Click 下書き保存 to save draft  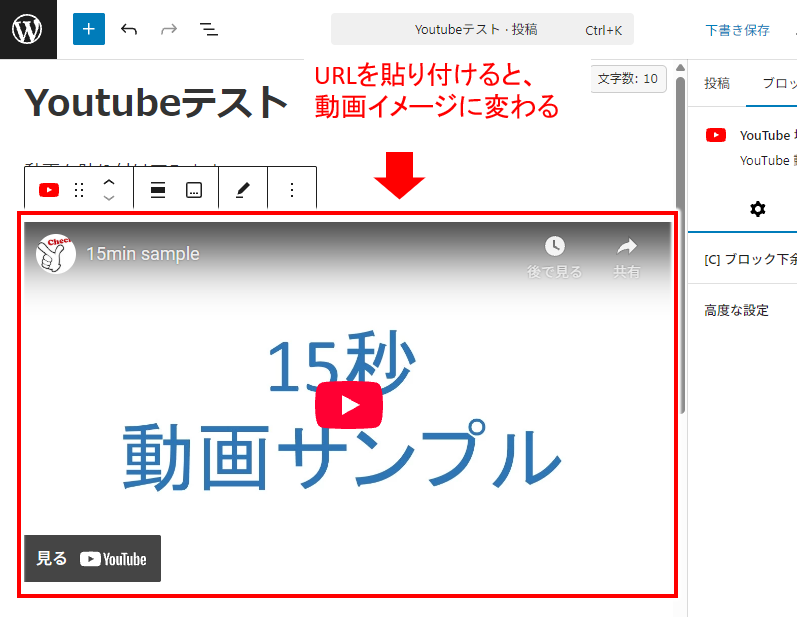(x=737, y=30)
